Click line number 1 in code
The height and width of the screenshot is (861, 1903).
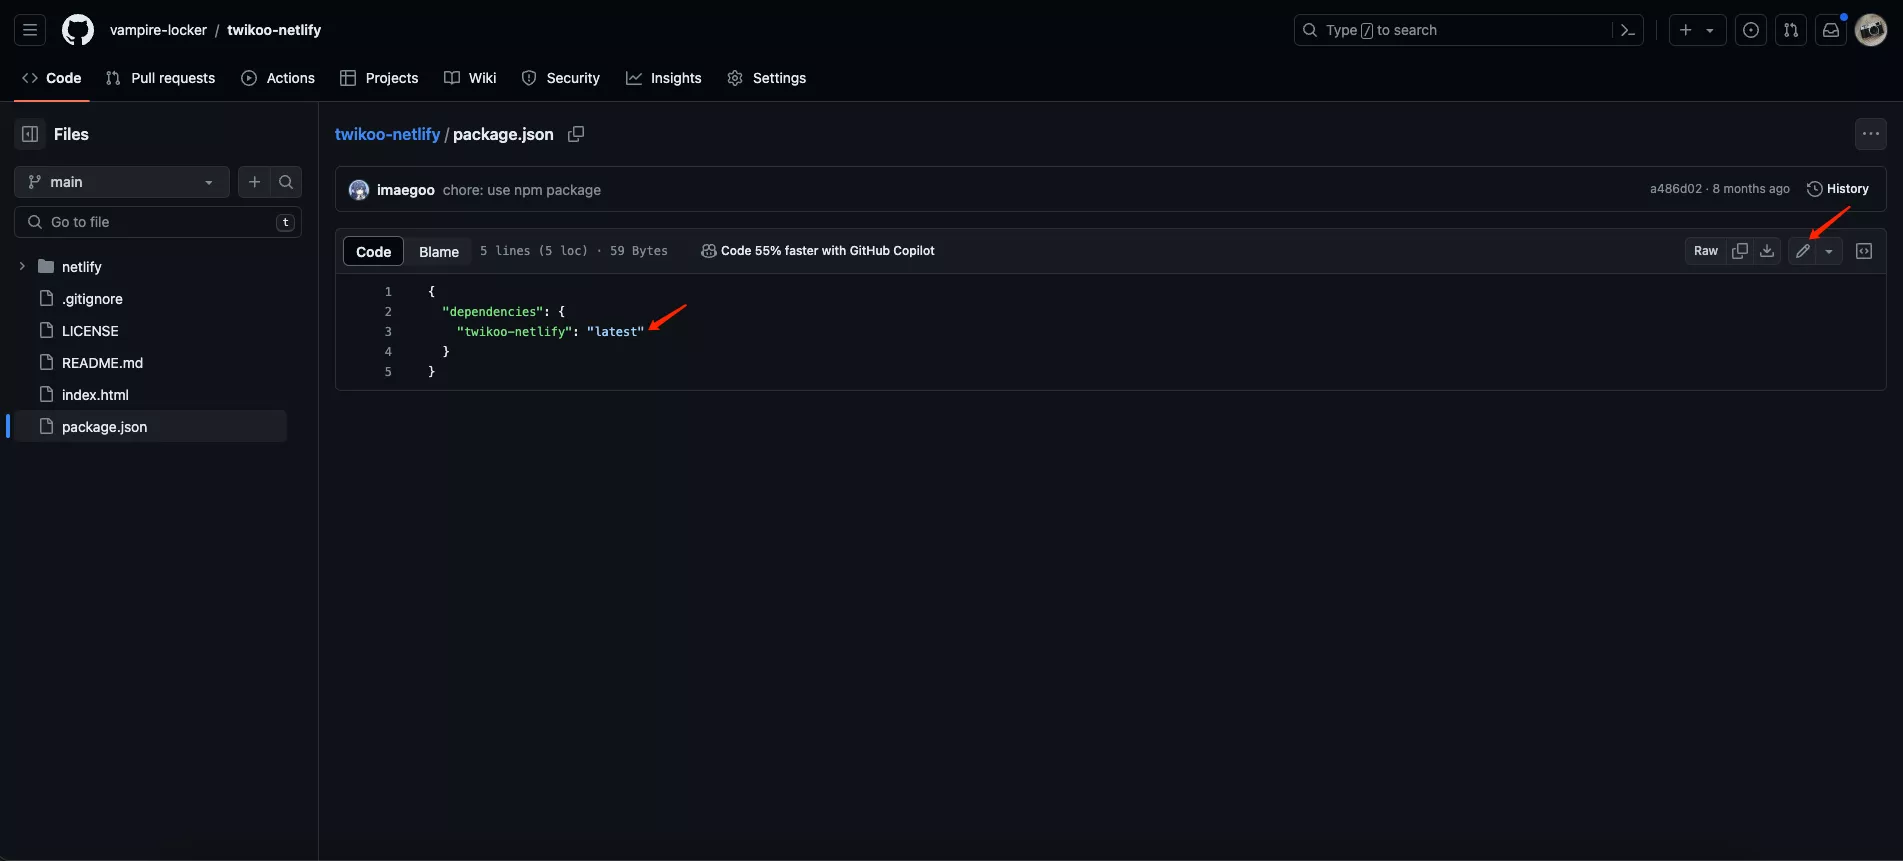tap(388, 292)
